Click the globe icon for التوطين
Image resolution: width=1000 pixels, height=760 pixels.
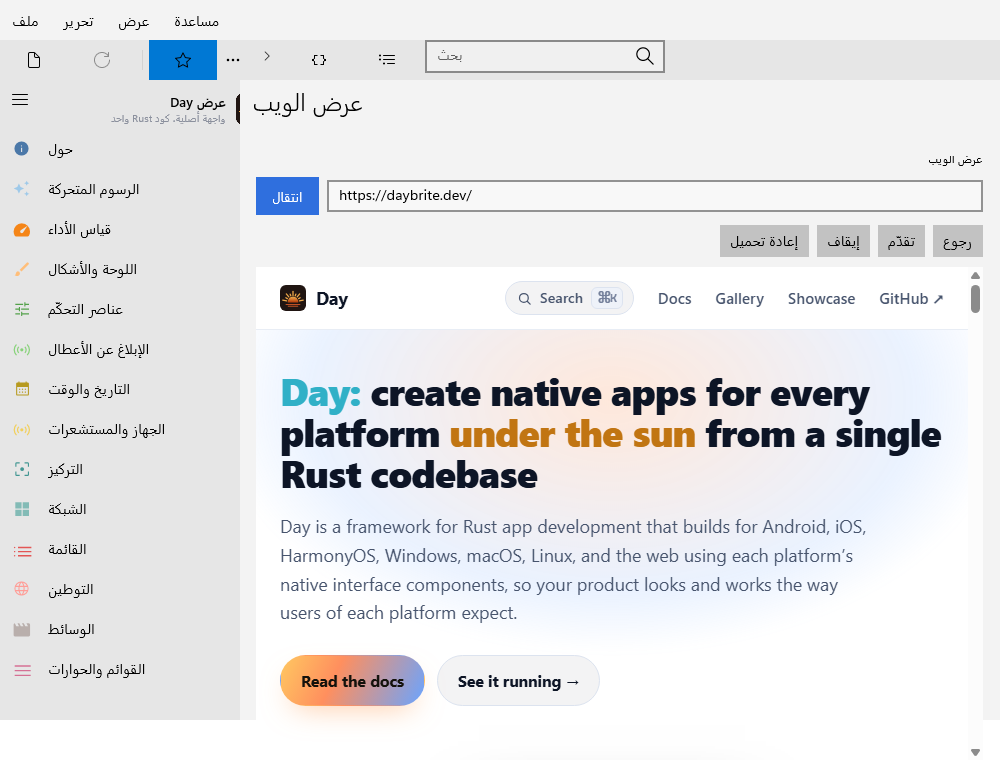tap(22, 589)
